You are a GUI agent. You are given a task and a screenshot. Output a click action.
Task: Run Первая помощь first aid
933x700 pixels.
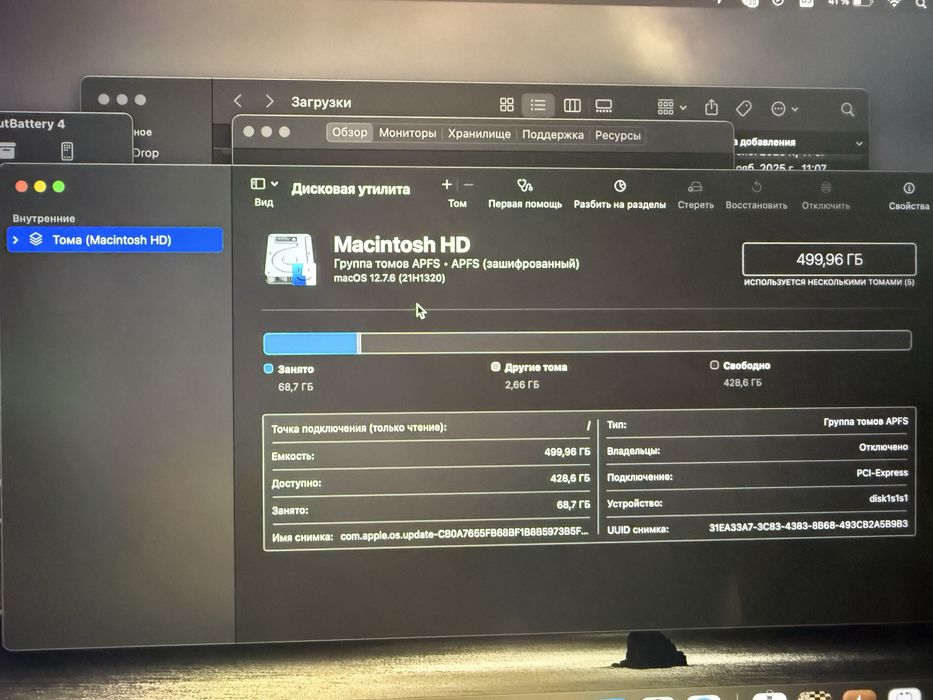[x=525, y=186]
